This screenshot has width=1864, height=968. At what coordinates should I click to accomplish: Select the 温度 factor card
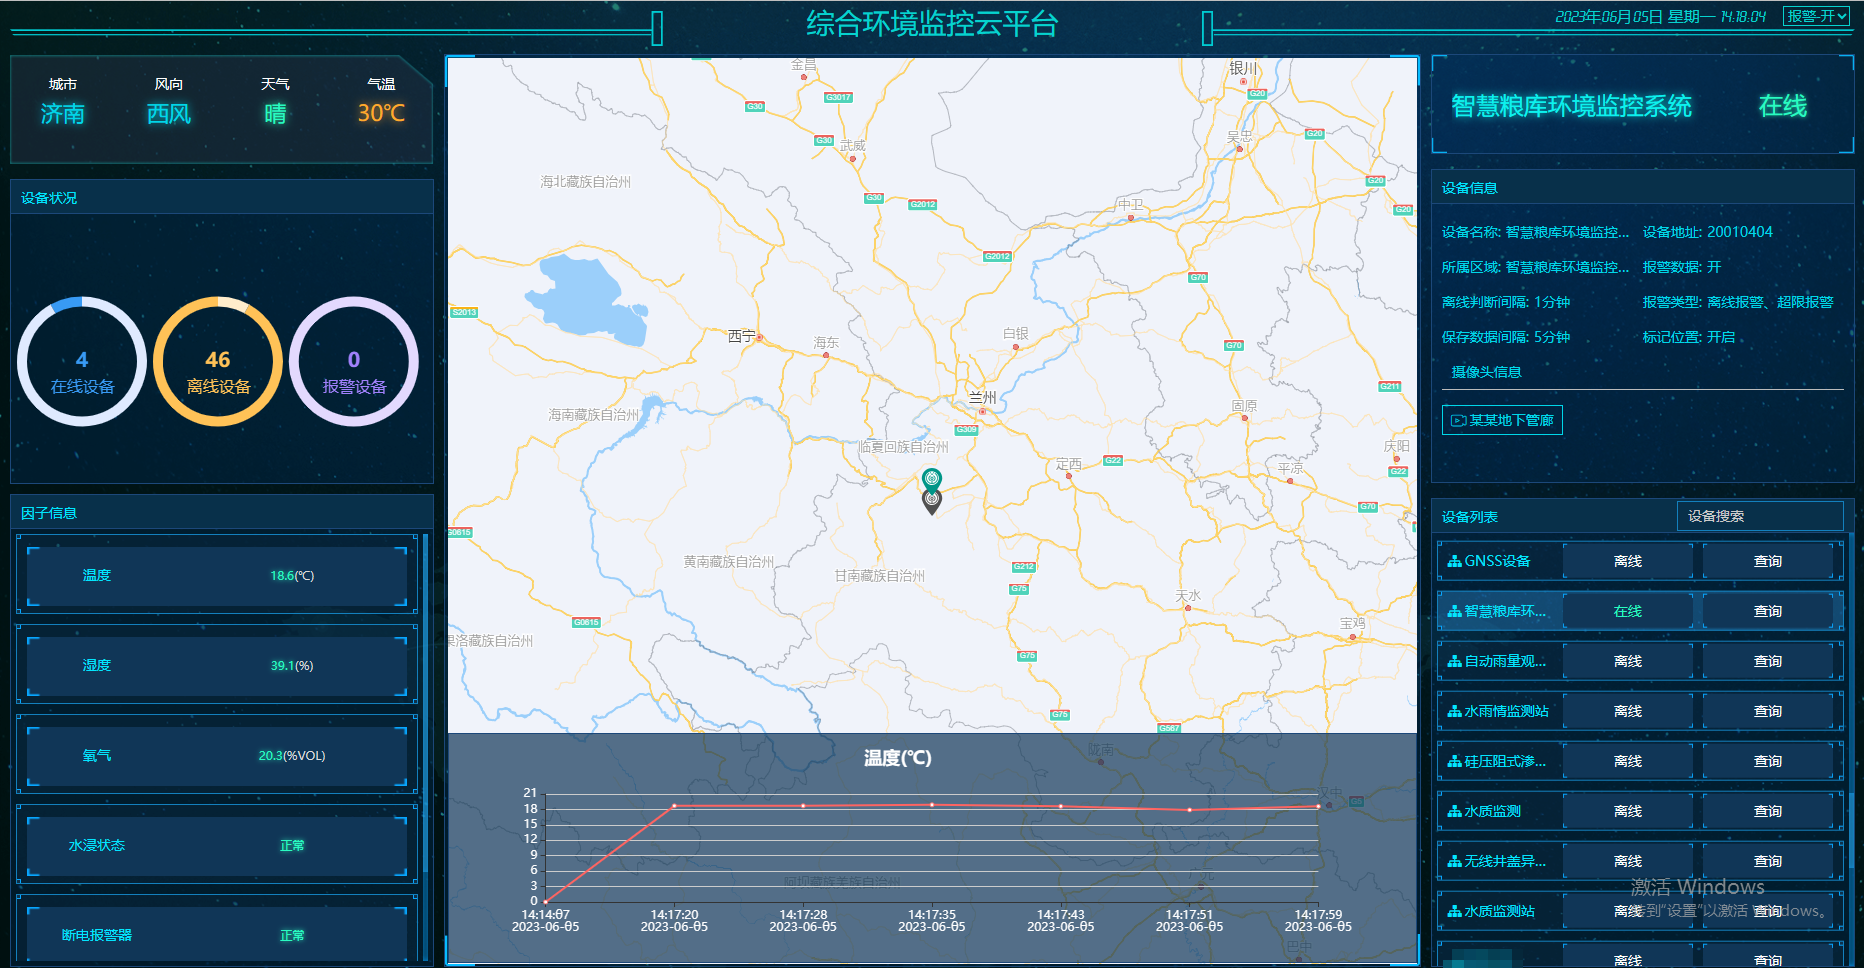pos(217,575)
